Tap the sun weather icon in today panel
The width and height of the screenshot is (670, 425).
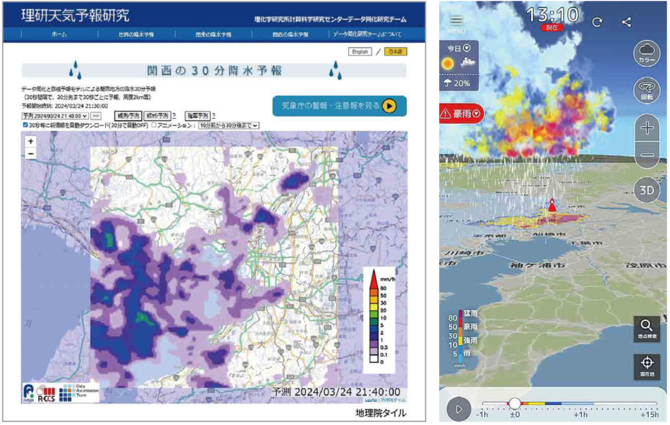[448, 64]
